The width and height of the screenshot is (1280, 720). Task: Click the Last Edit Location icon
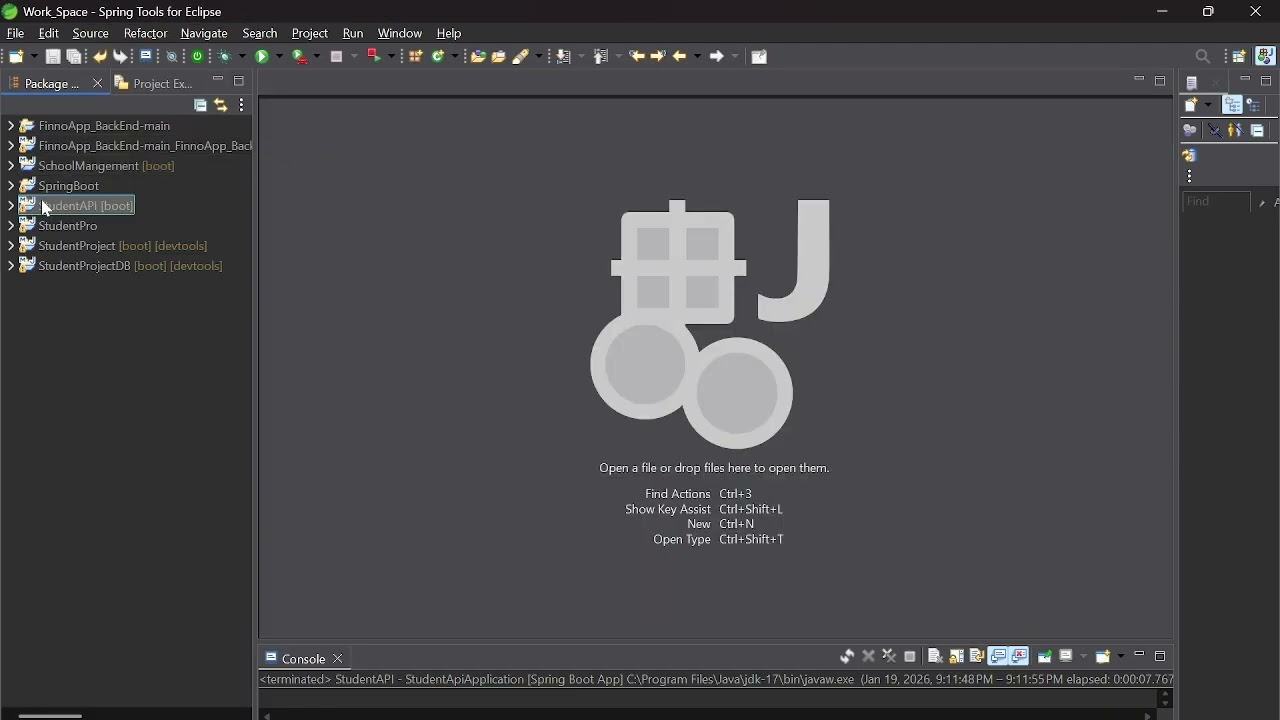[637, 57]
